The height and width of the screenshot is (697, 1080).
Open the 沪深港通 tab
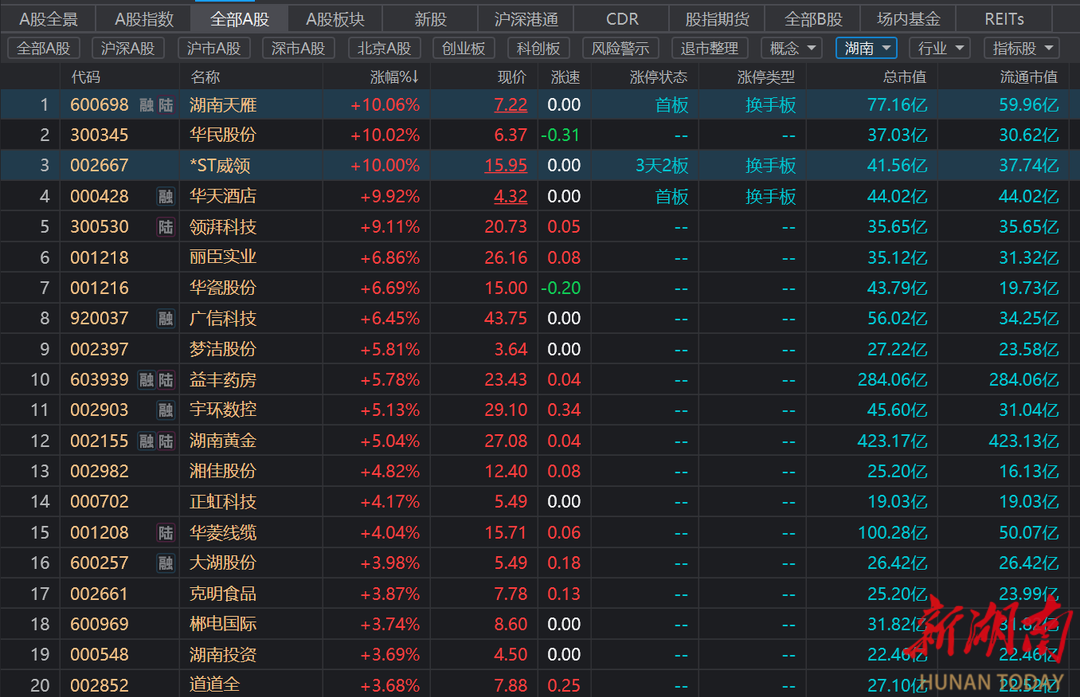click(526, 19)
